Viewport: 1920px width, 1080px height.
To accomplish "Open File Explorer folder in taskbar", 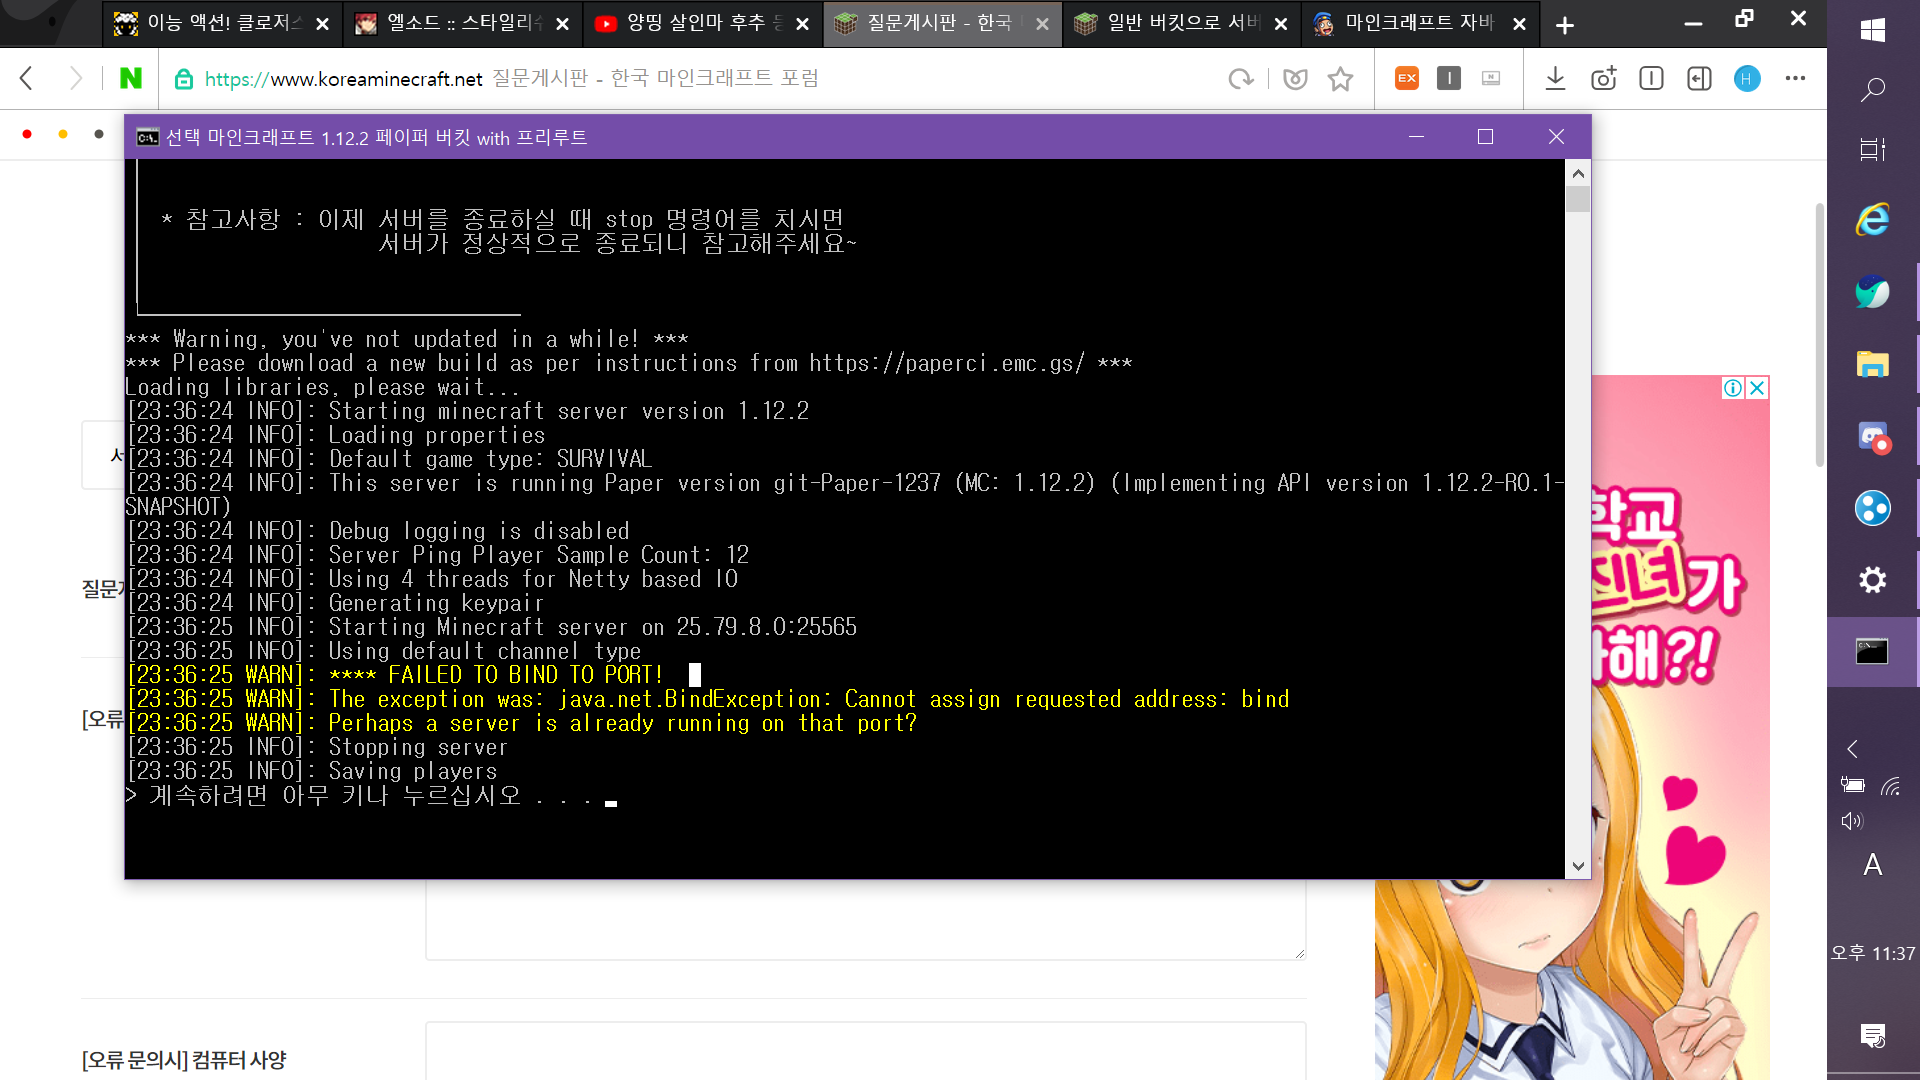I will (x=1873, y=364).
